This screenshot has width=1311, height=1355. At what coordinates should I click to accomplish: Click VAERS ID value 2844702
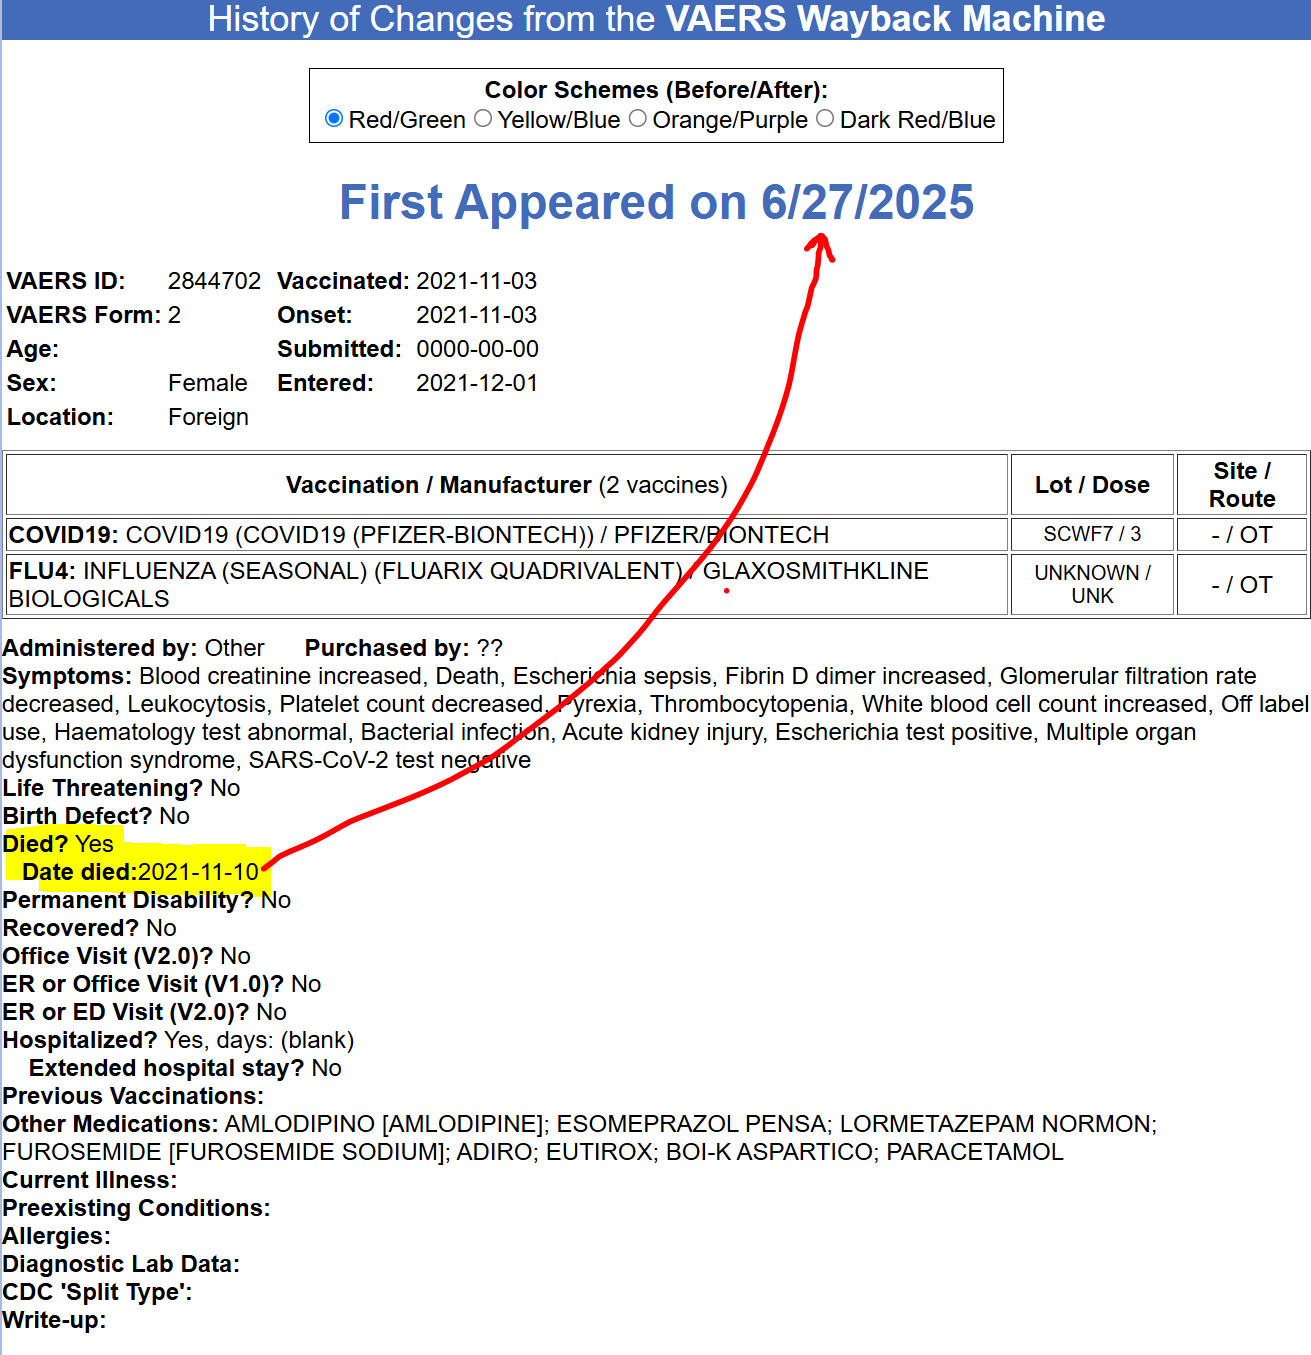click(214, 281)
